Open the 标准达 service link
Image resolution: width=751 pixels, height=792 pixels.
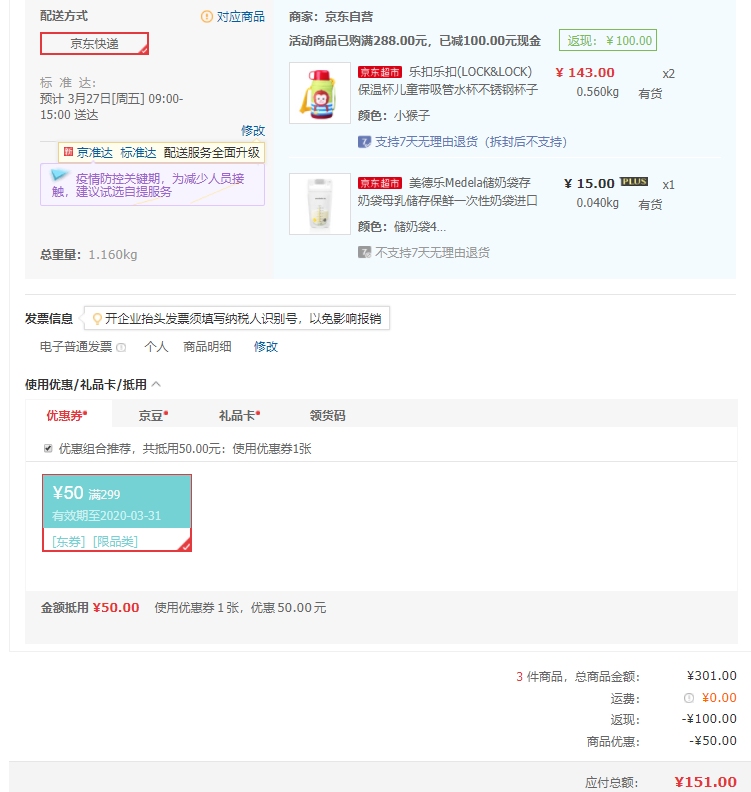138,153
